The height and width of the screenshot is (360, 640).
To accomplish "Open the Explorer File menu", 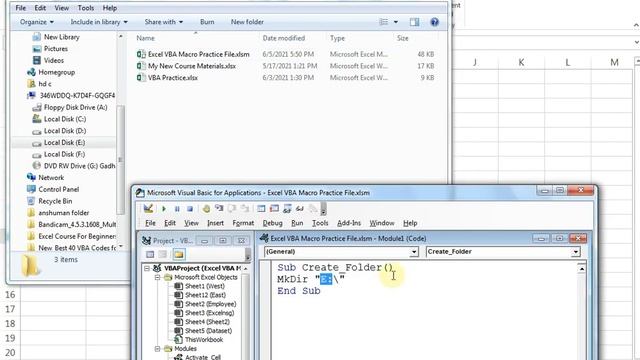I will pos(20,8).
